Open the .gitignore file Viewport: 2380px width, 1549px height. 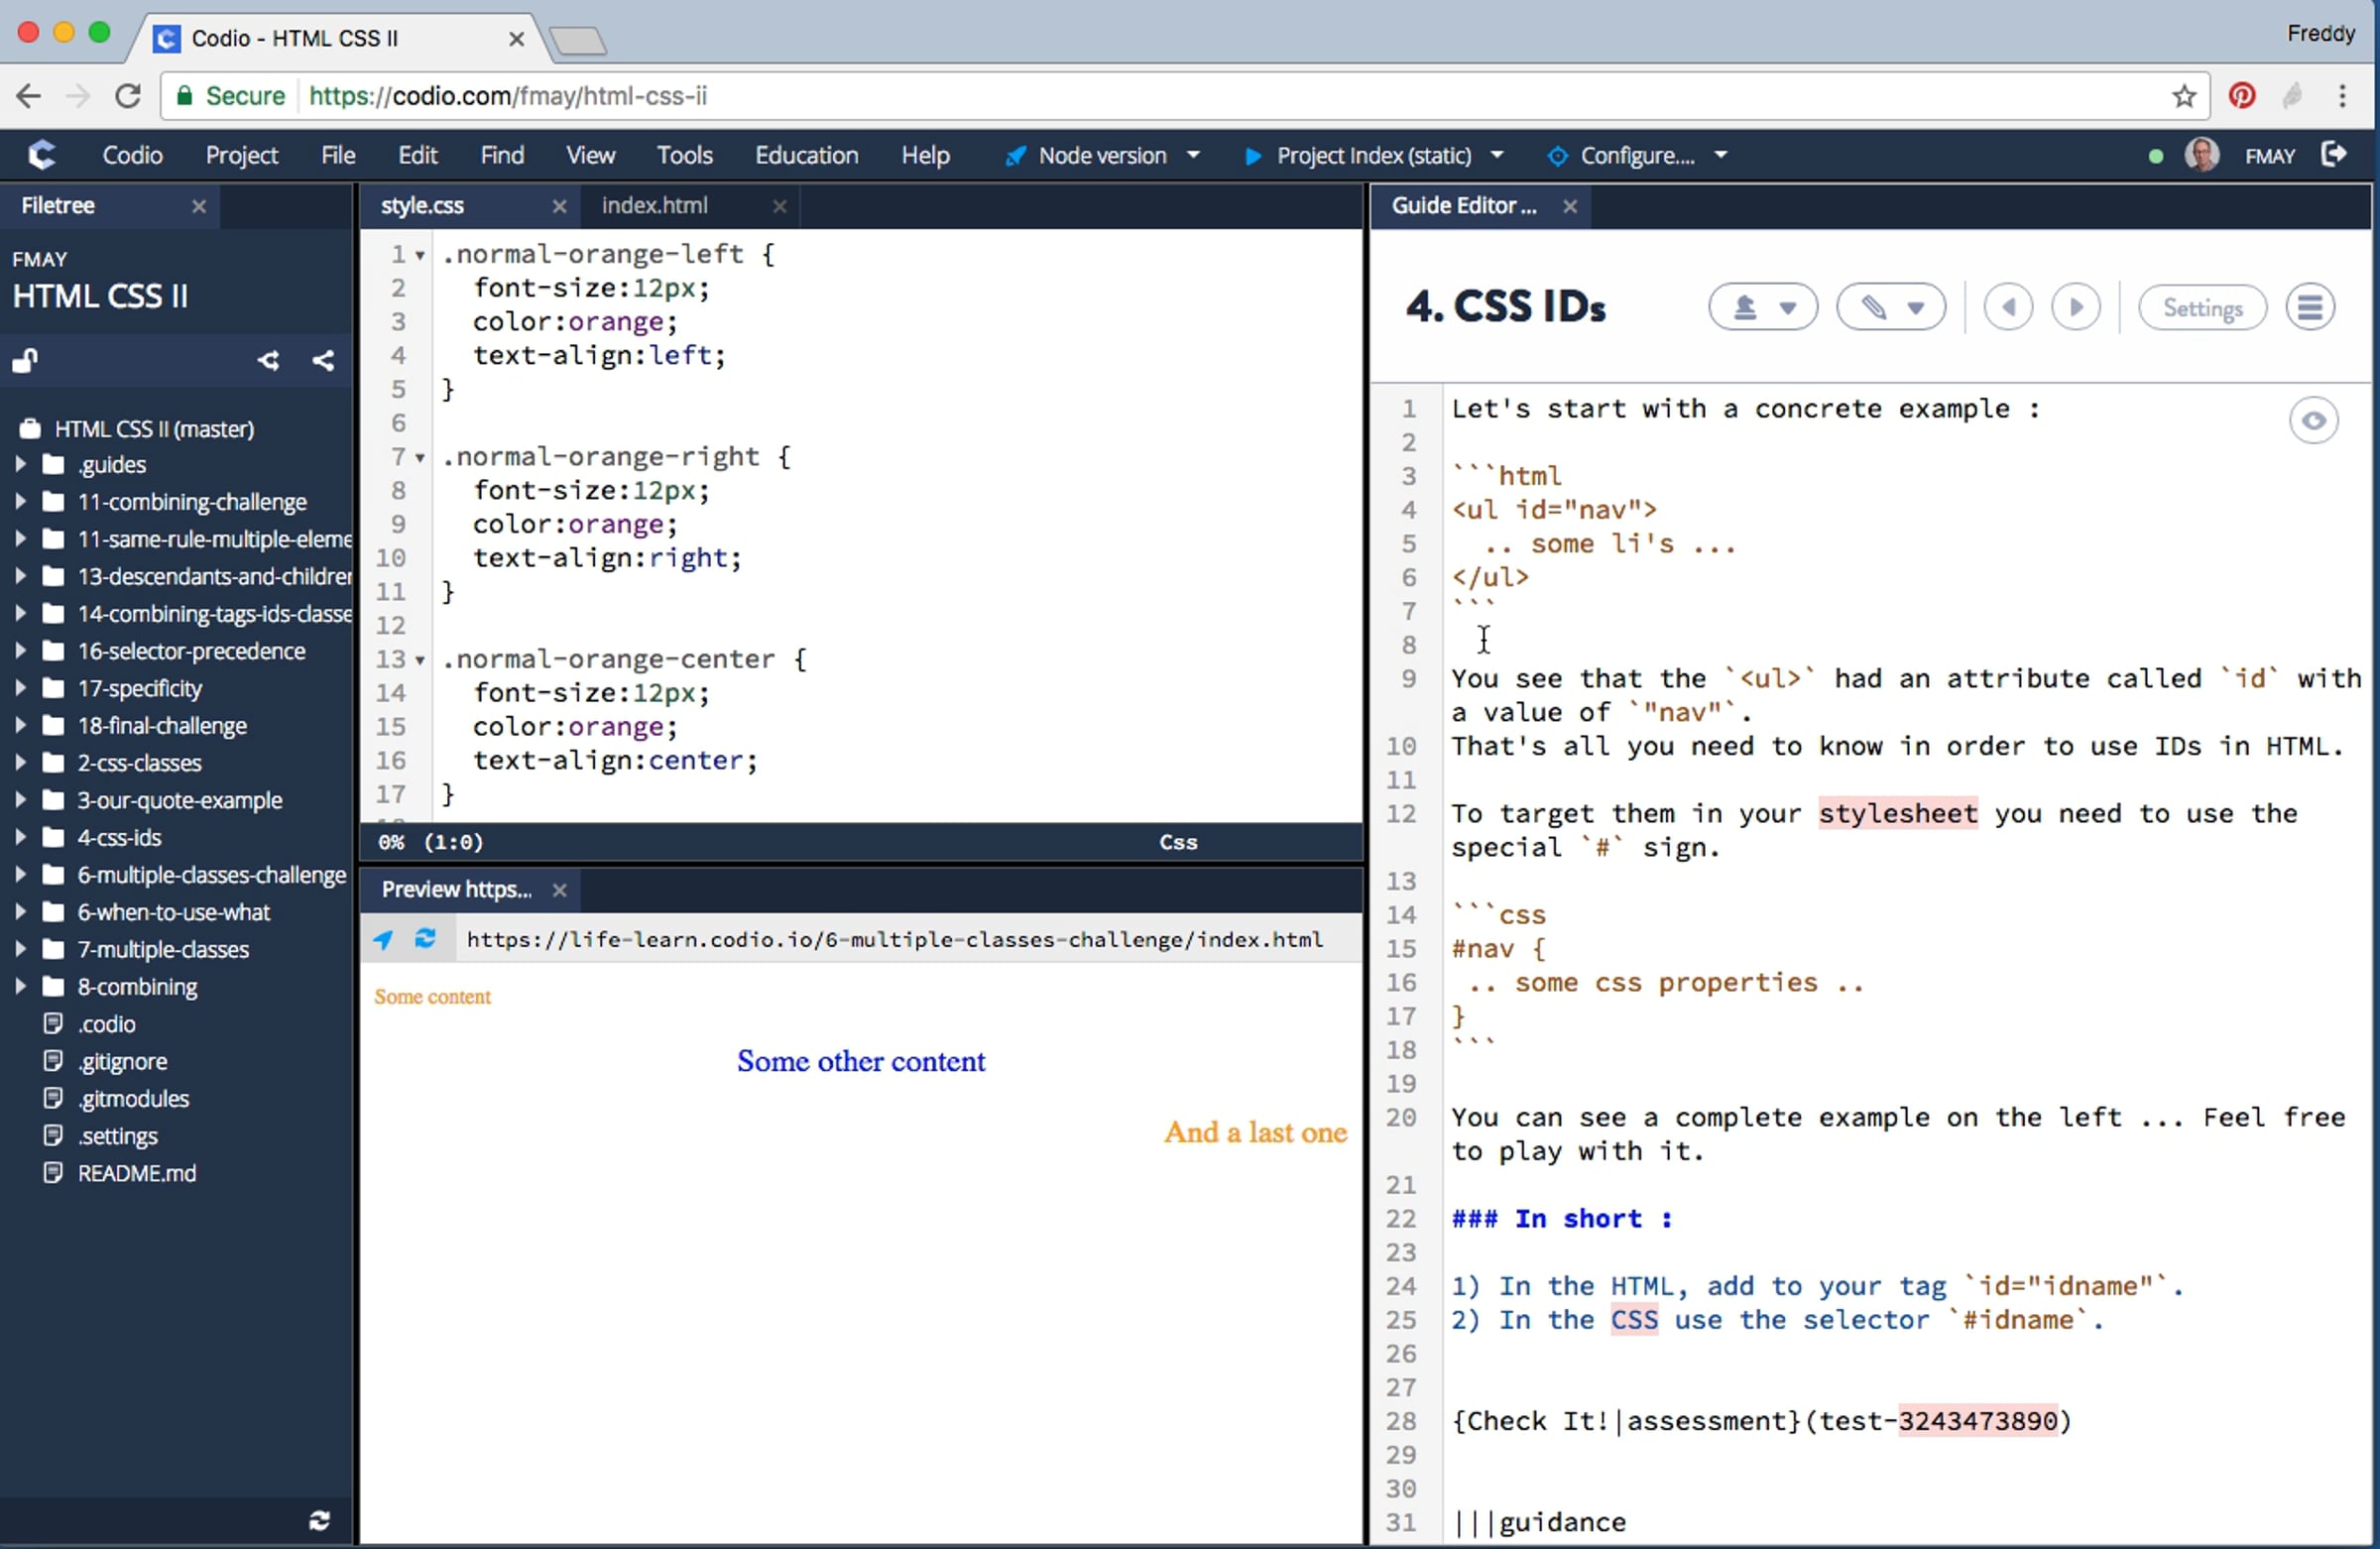point(122,1061)
